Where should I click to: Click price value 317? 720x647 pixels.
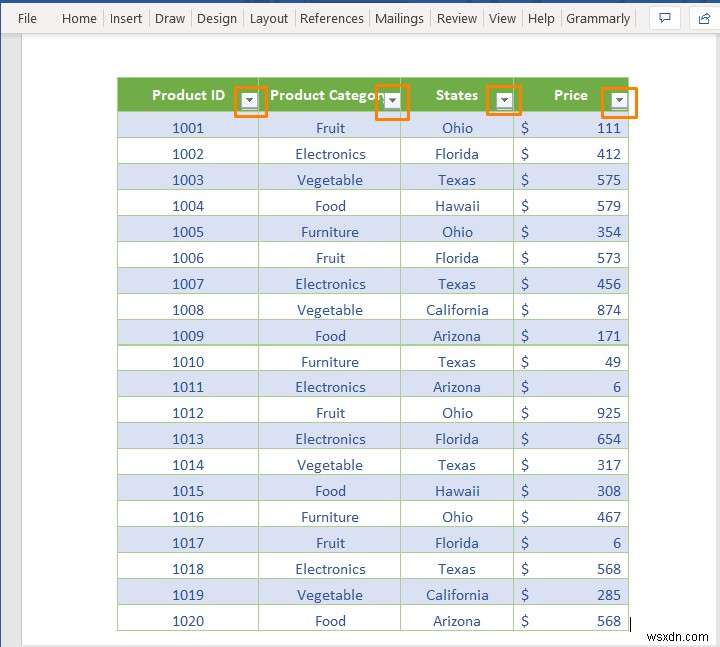pyautogui.click(x=609, y=465)
